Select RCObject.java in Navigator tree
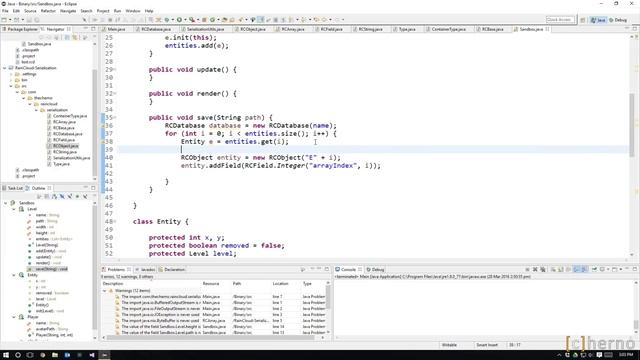The image size is (640, 360). [65, 146]
